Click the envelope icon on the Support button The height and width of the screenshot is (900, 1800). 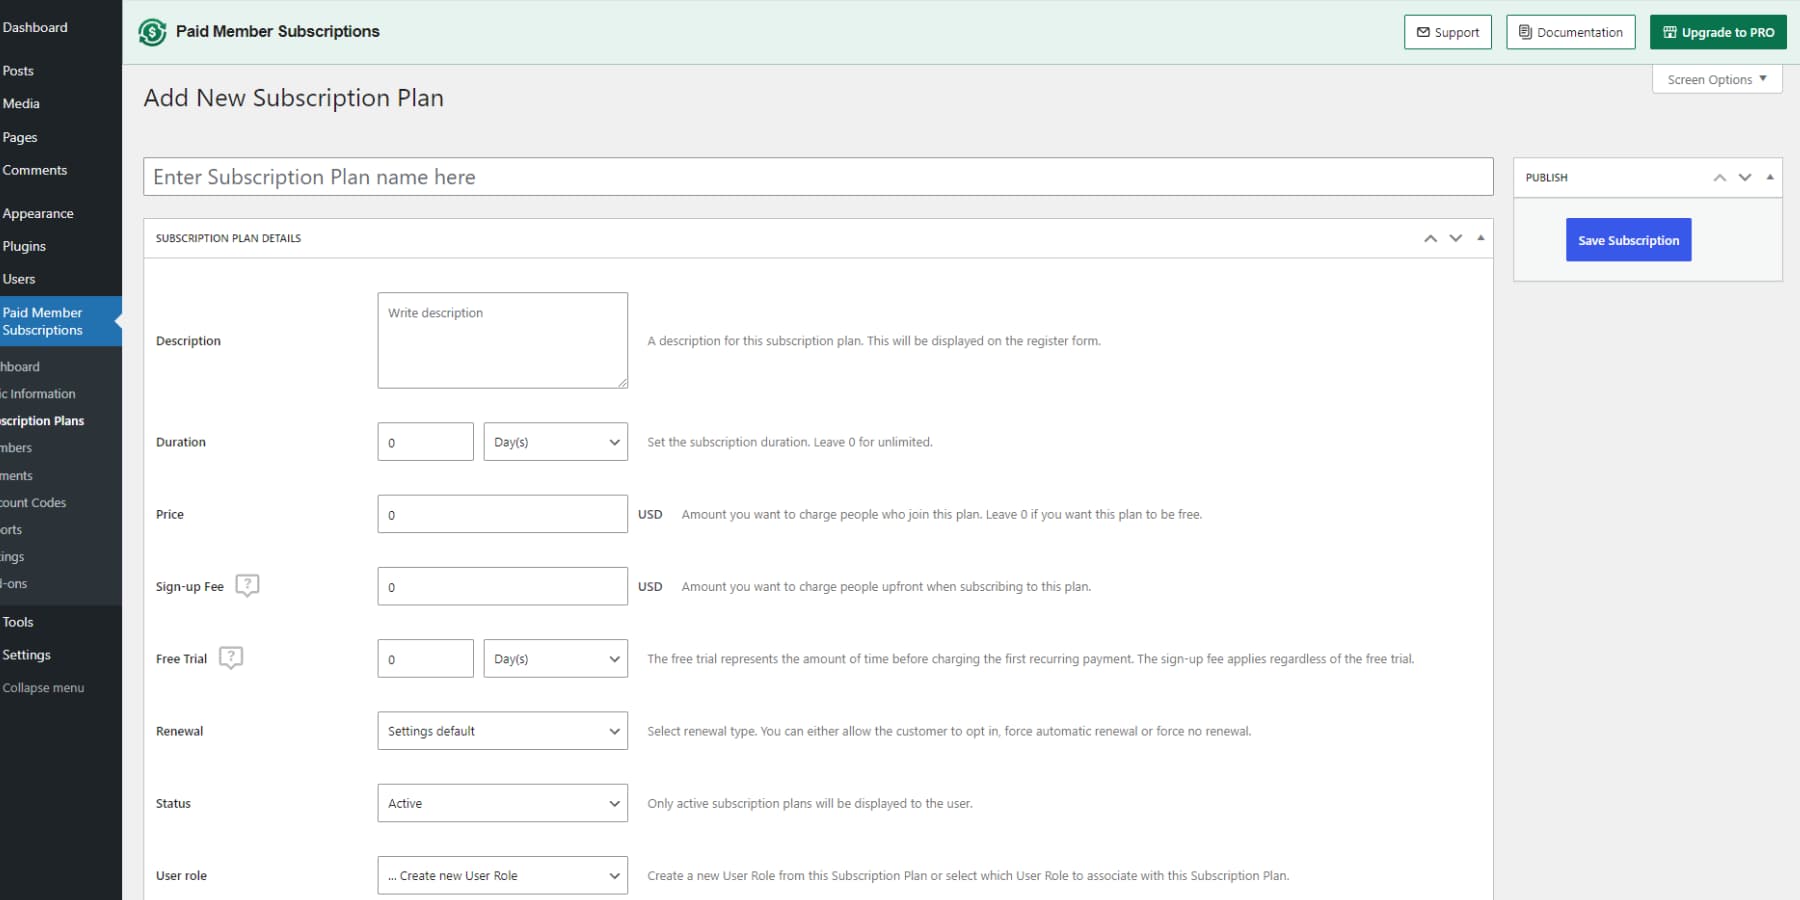pos(1423,31)
